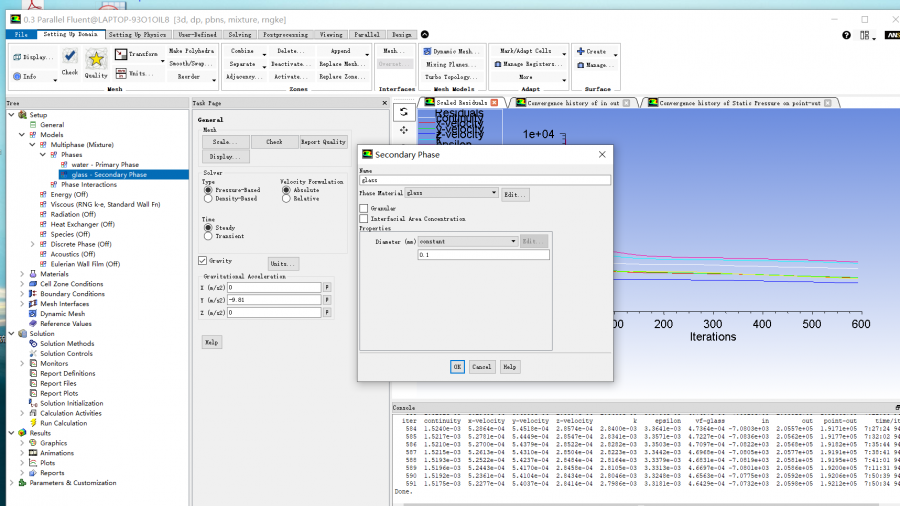Viewport: 900px width, 506px height.
Task: Click Edit next to Phase Material
Action: coord(515,194)
